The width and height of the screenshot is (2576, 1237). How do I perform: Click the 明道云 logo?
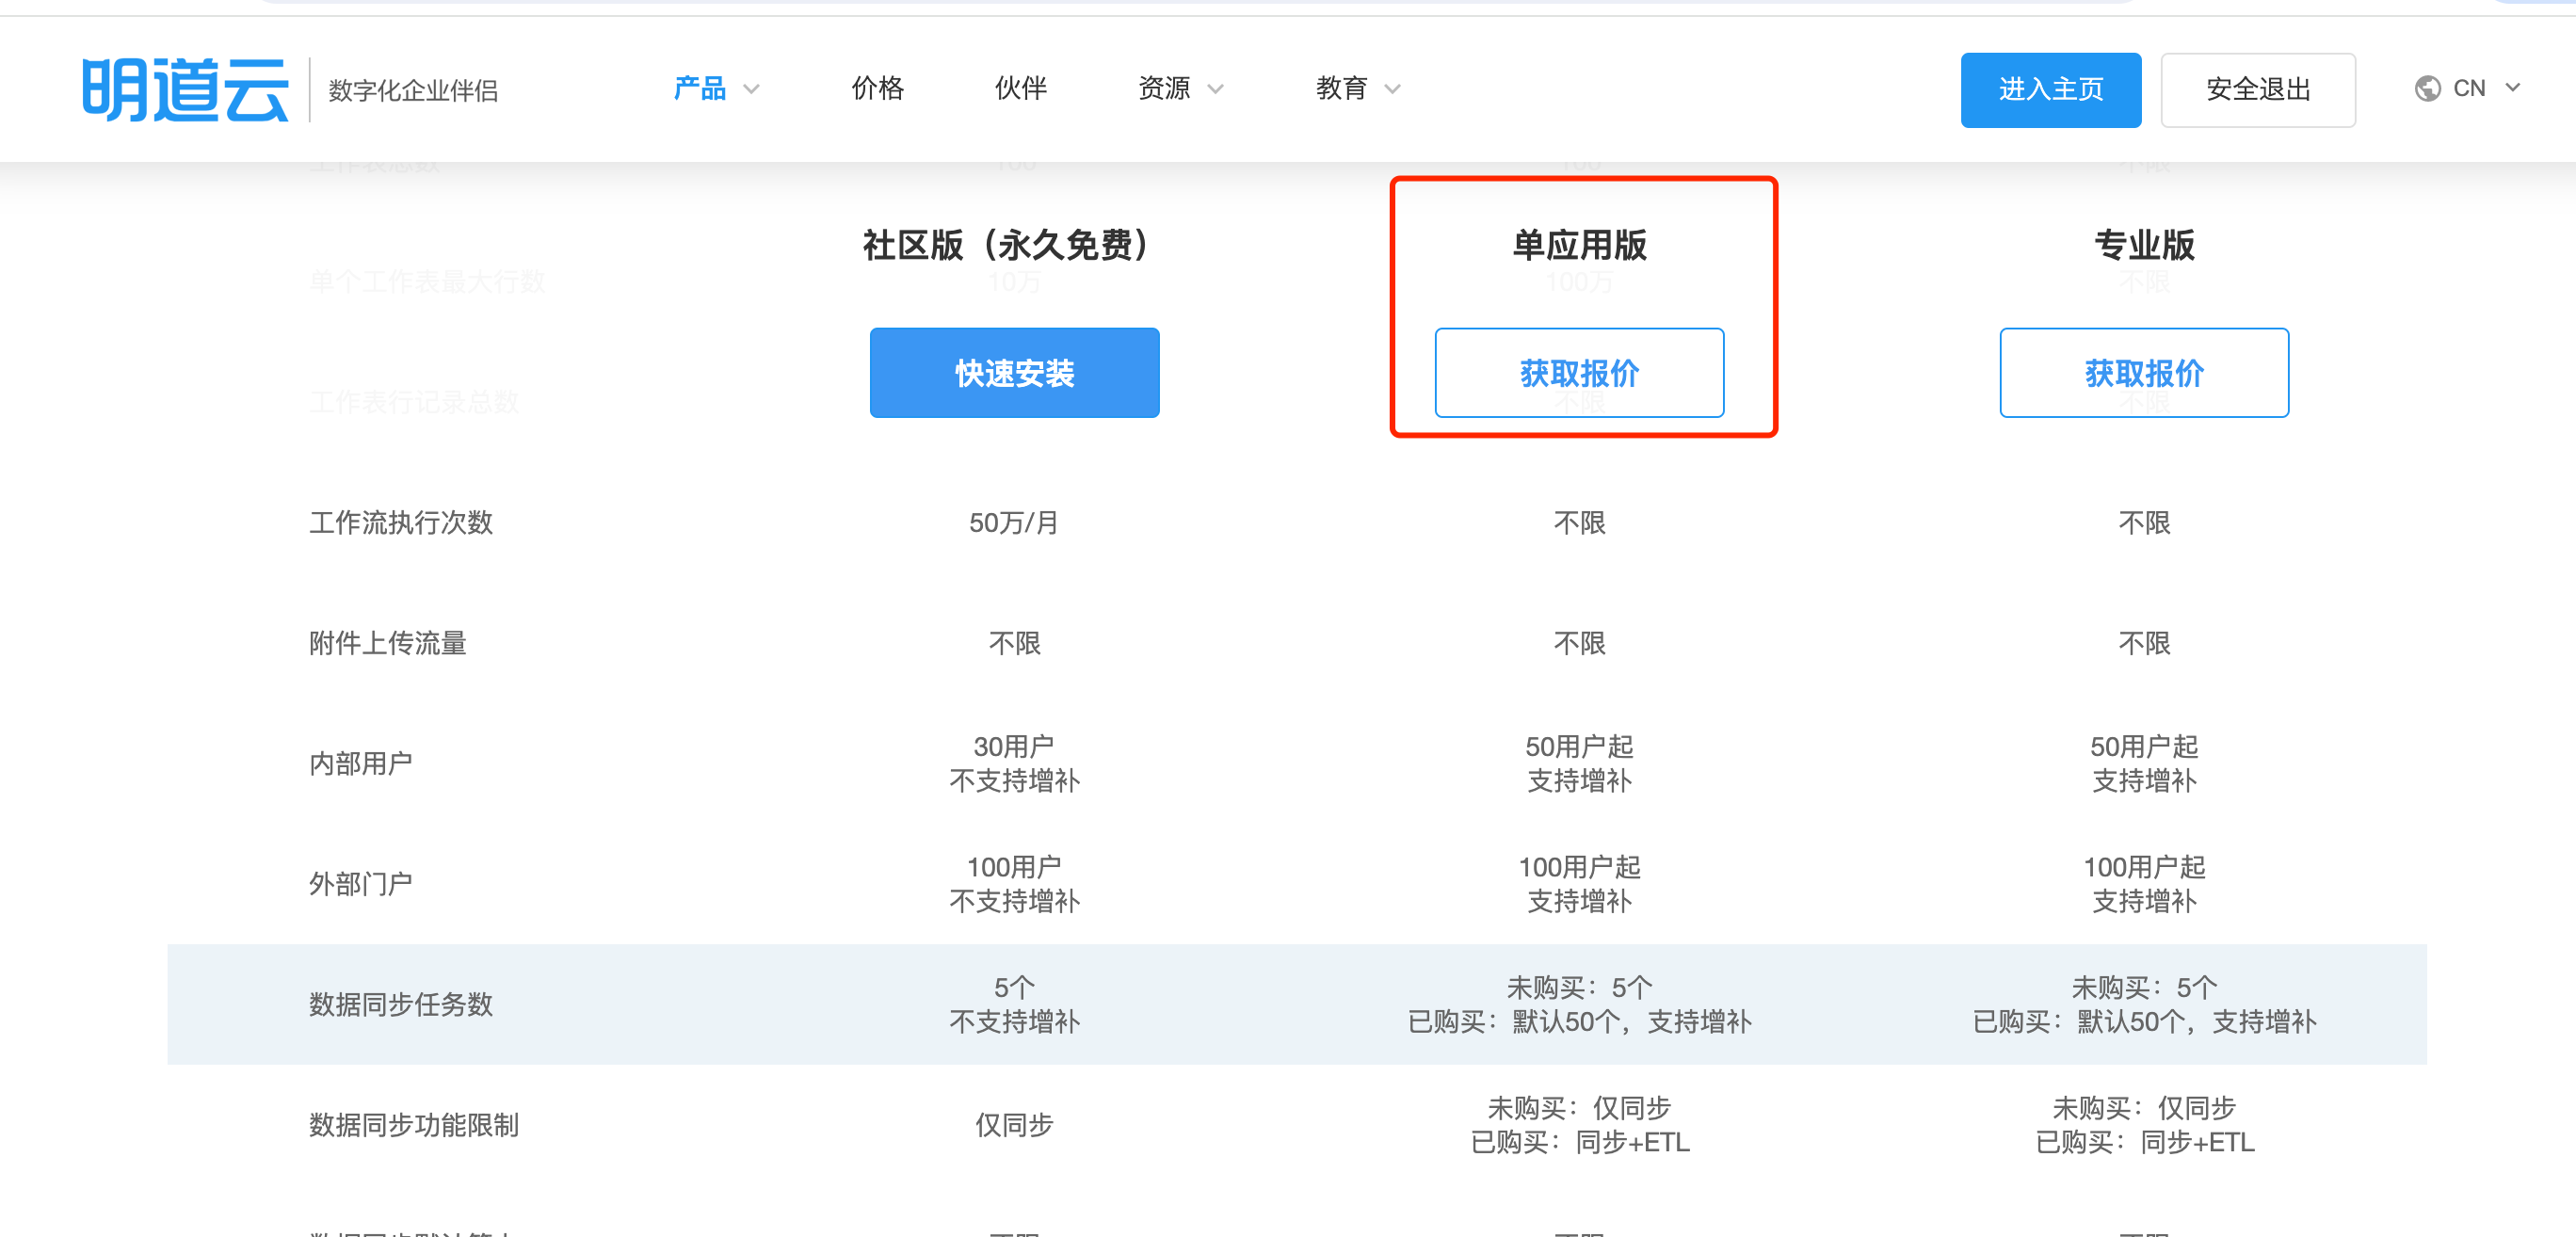(185, 90)
